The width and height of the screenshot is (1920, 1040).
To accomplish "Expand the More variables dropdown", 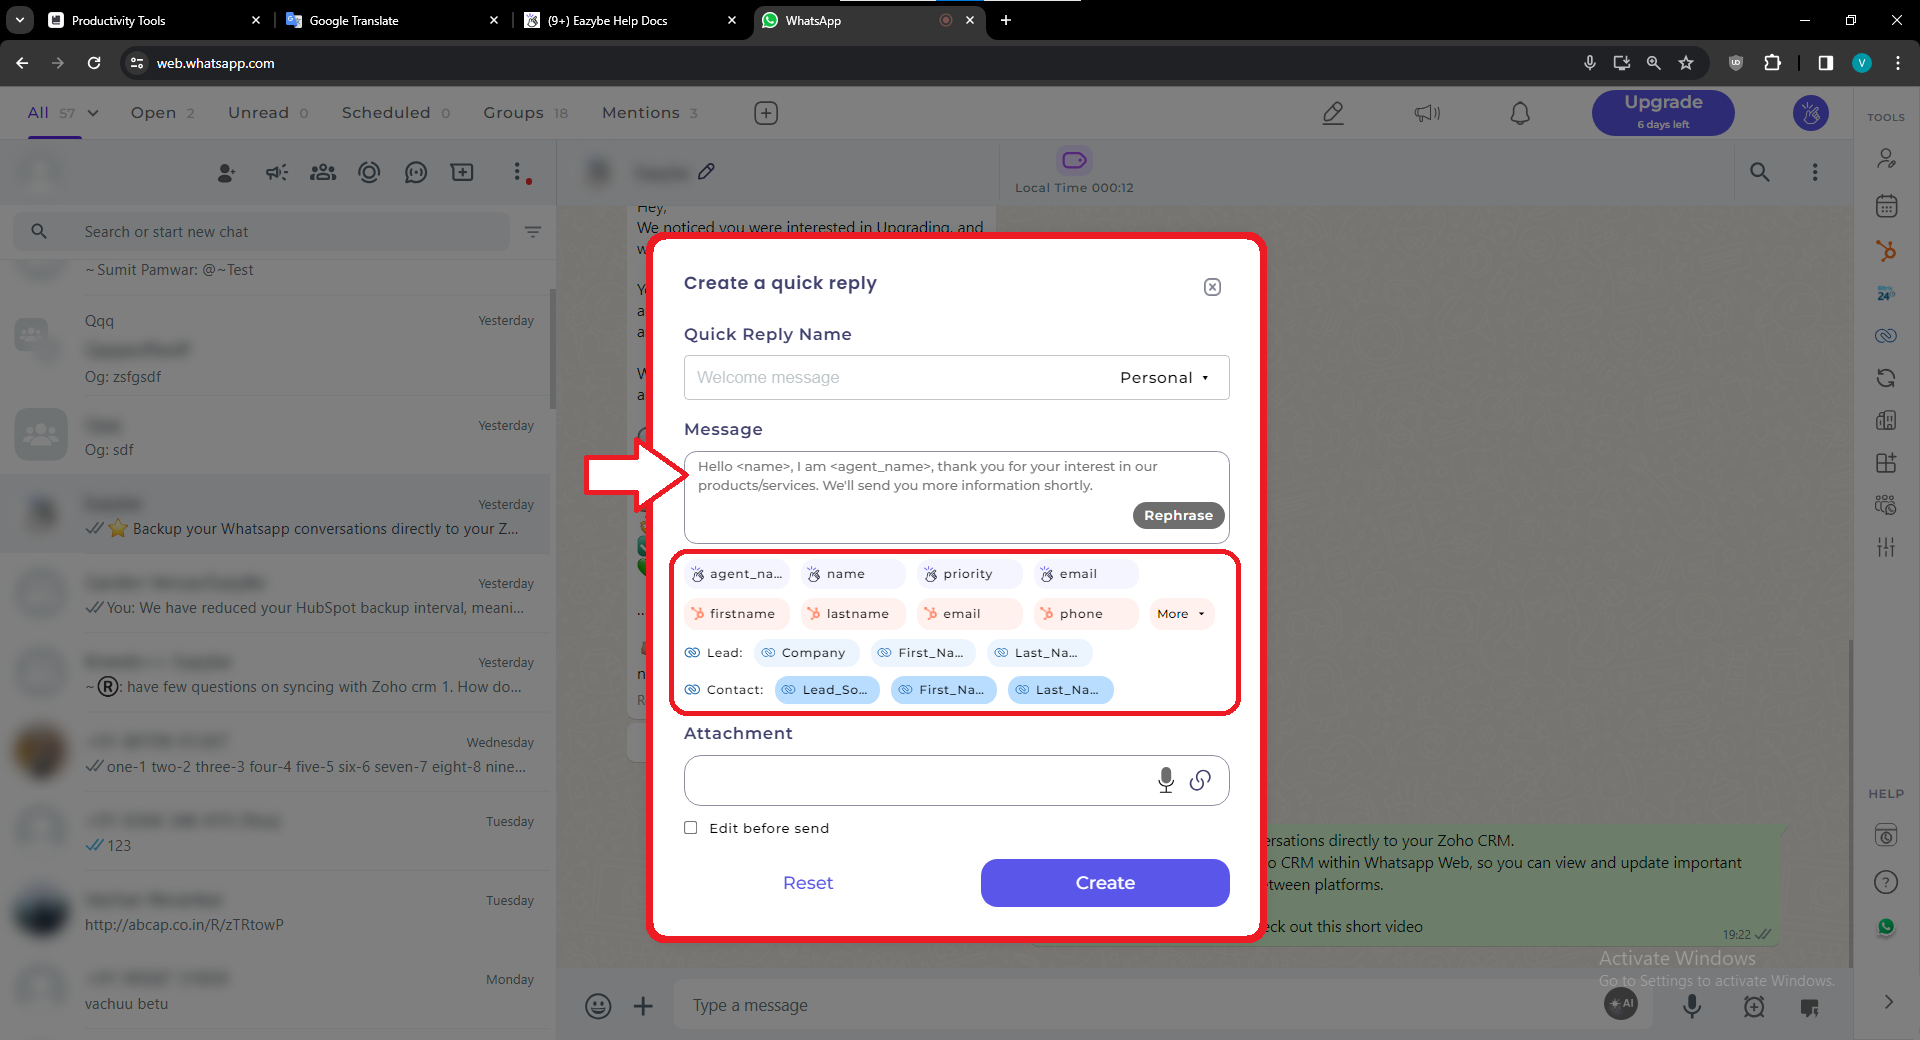I will pyautogui.click(x=1181, y=614).
